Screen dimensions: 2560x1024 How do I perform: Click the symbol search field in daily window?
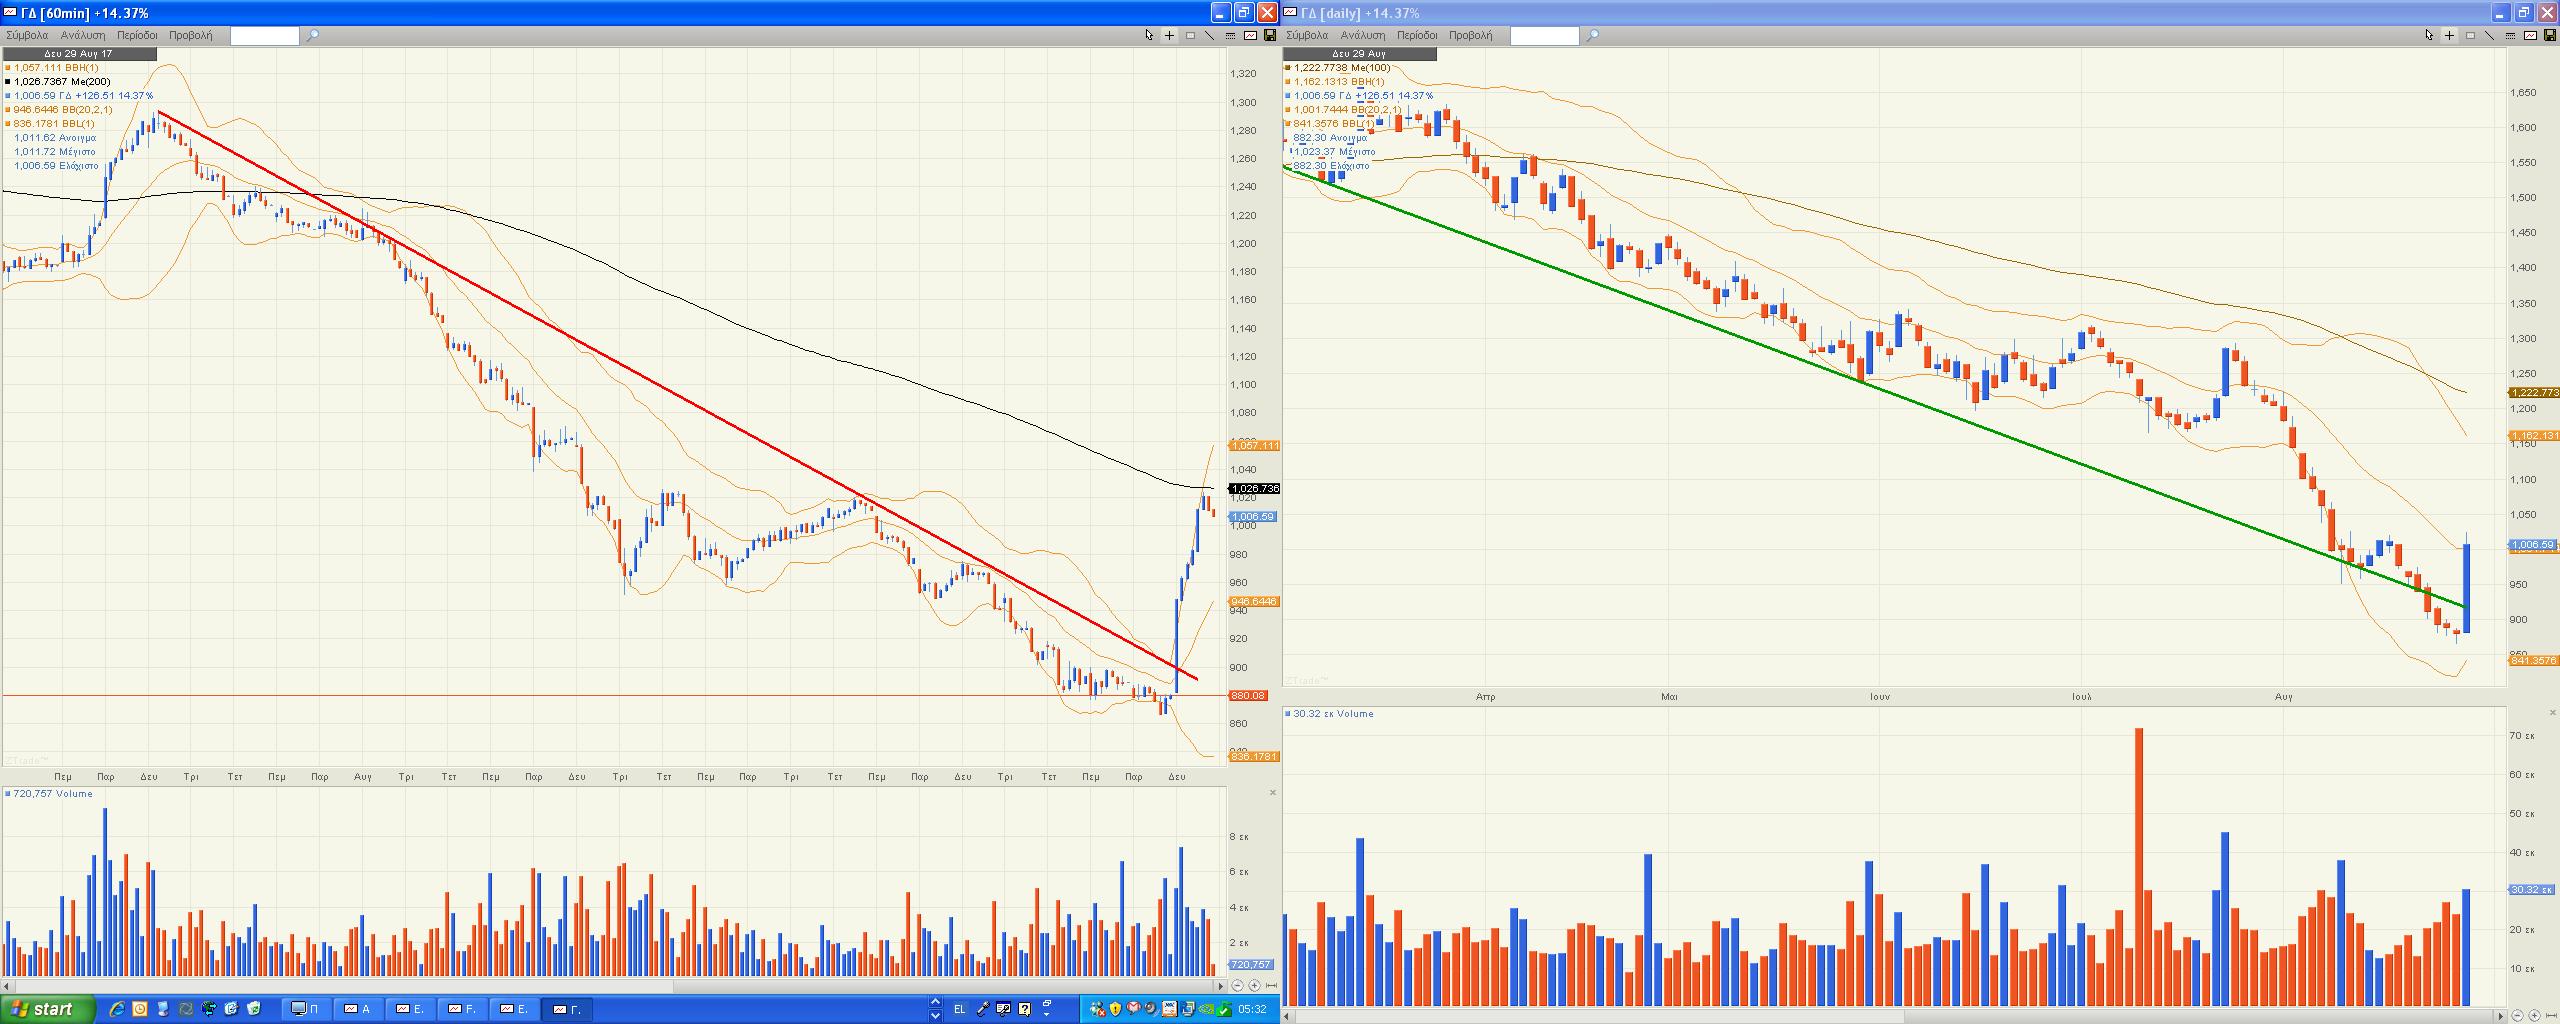click(1544, 36)
